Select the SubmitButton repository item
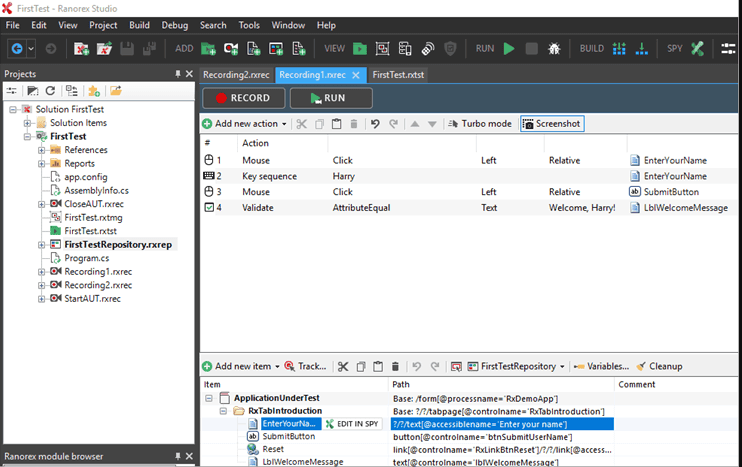This screenshot has height=467, width=742. [289, 436]
